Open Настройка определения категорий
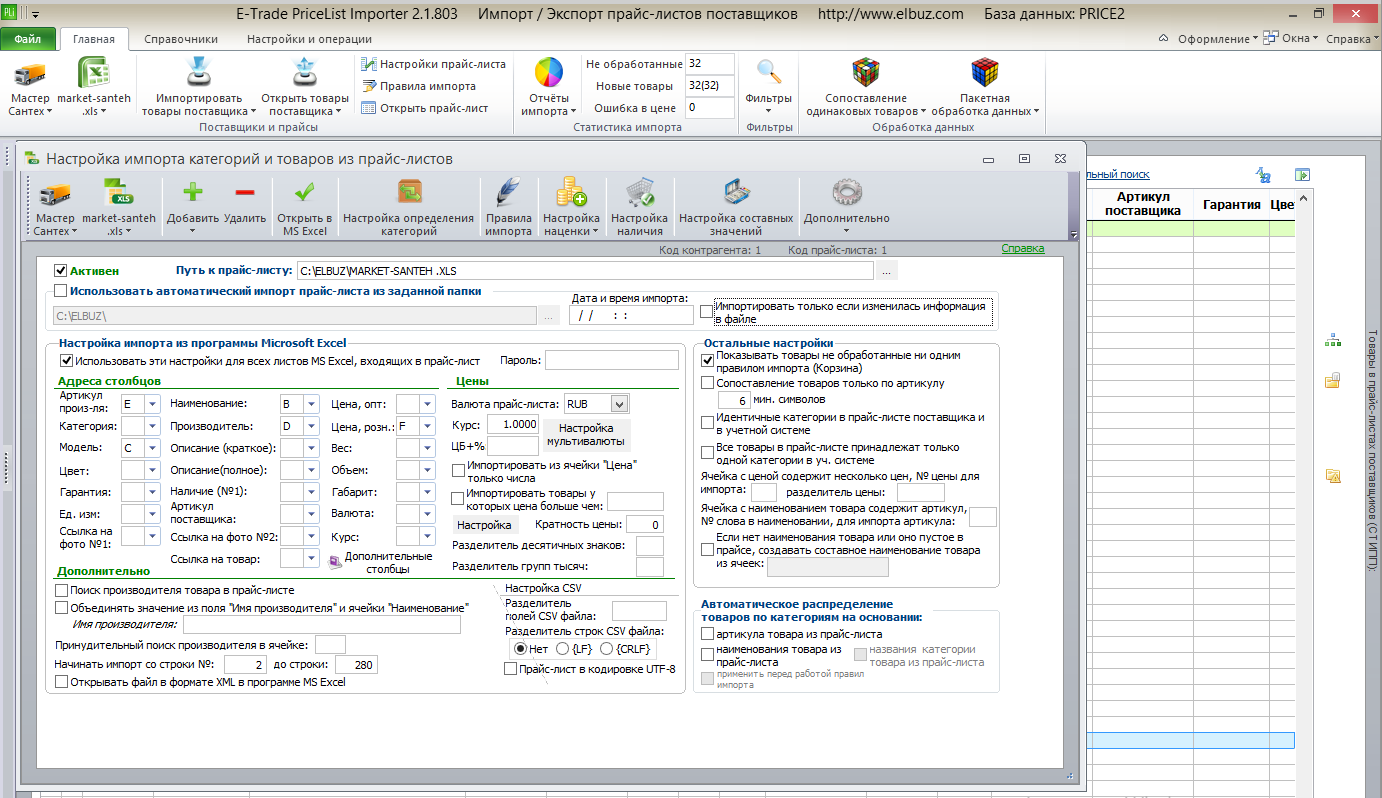 click(x=408, y=208)
